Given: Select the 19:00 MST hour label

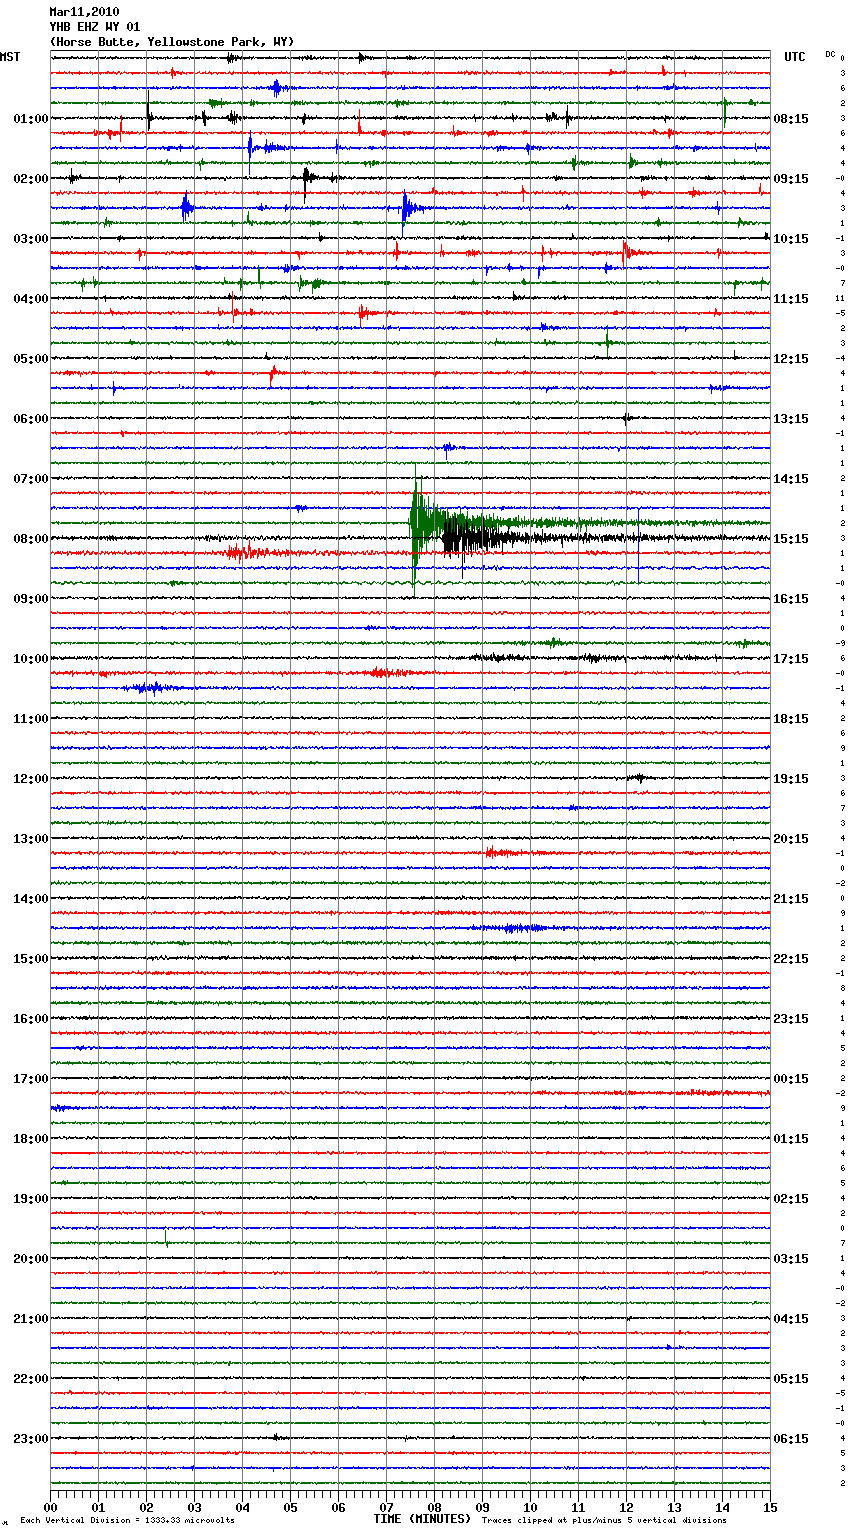Looking at the screenshot, I should (x=31, y=1199).
